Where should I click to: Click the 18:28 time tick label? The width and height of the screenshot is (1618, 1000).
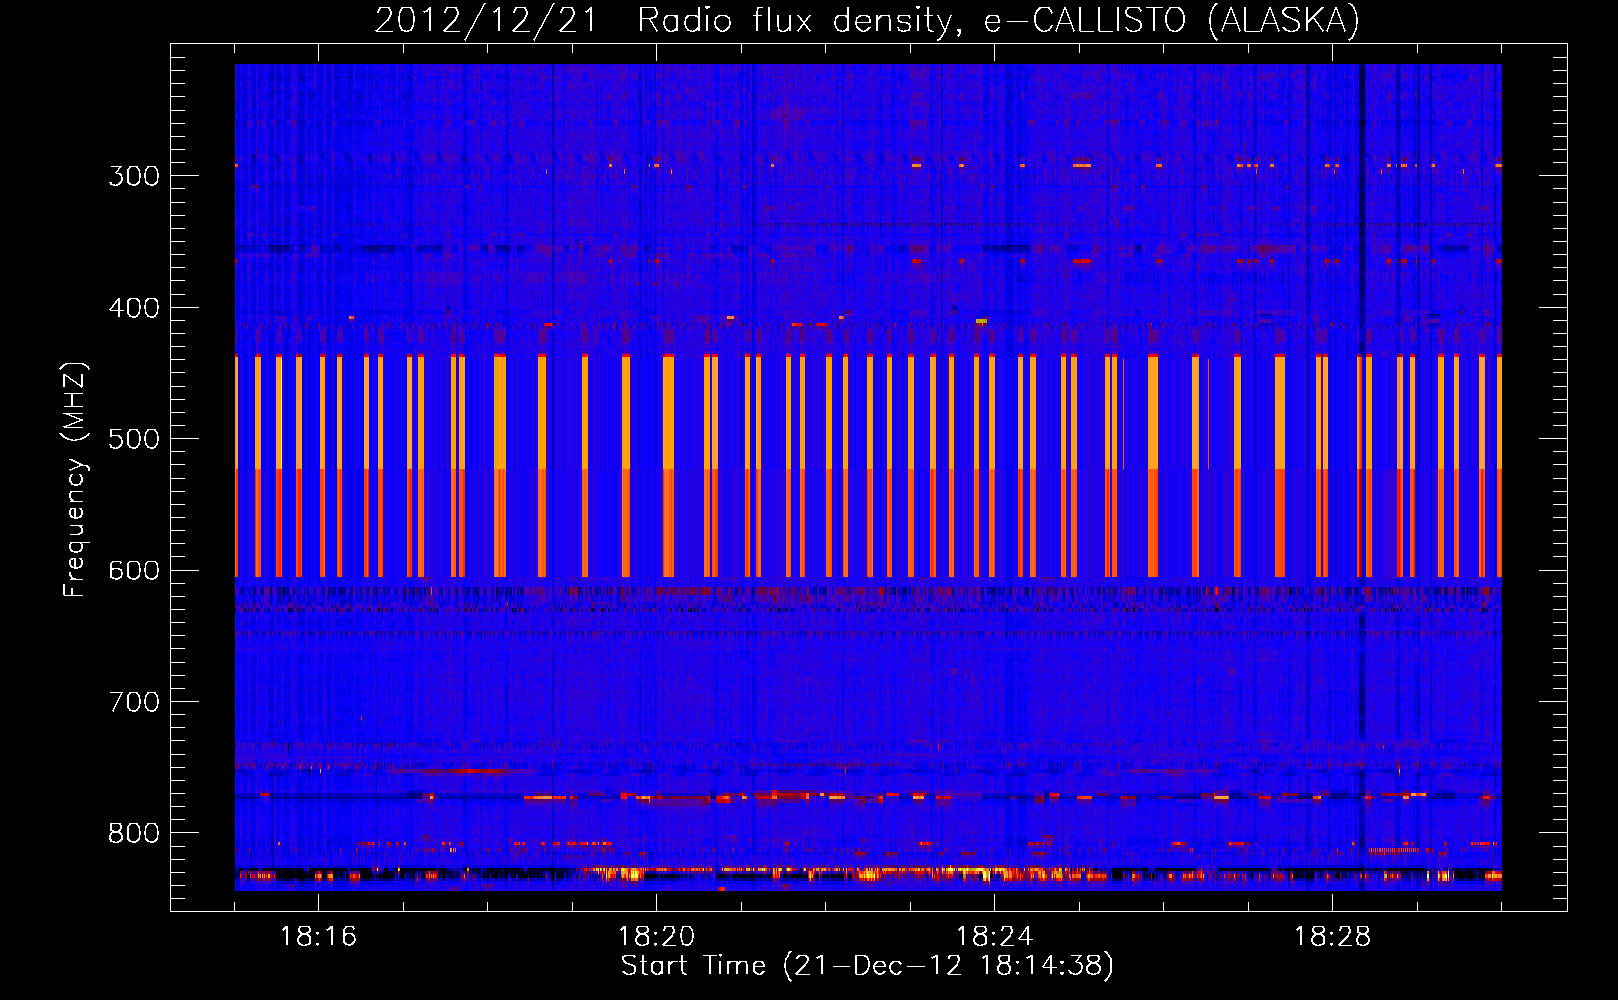(1332, 937)
